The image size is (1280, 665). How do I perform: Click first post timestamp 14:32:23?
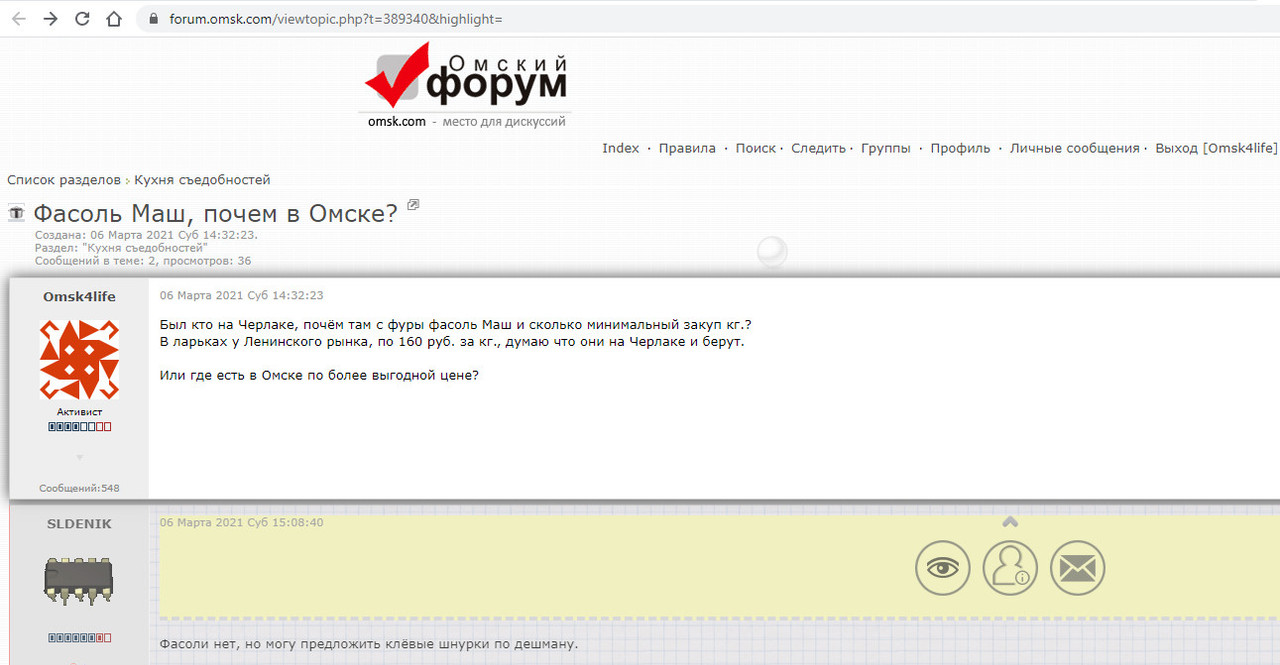point(241,296)
